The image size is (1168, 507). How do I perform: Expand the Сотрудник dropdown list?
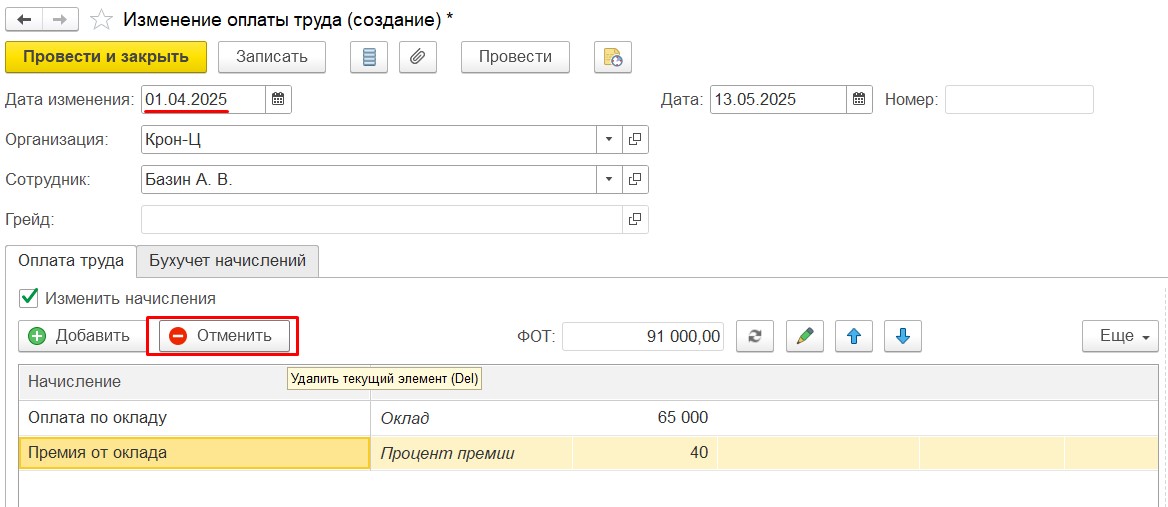coord(609,179)
